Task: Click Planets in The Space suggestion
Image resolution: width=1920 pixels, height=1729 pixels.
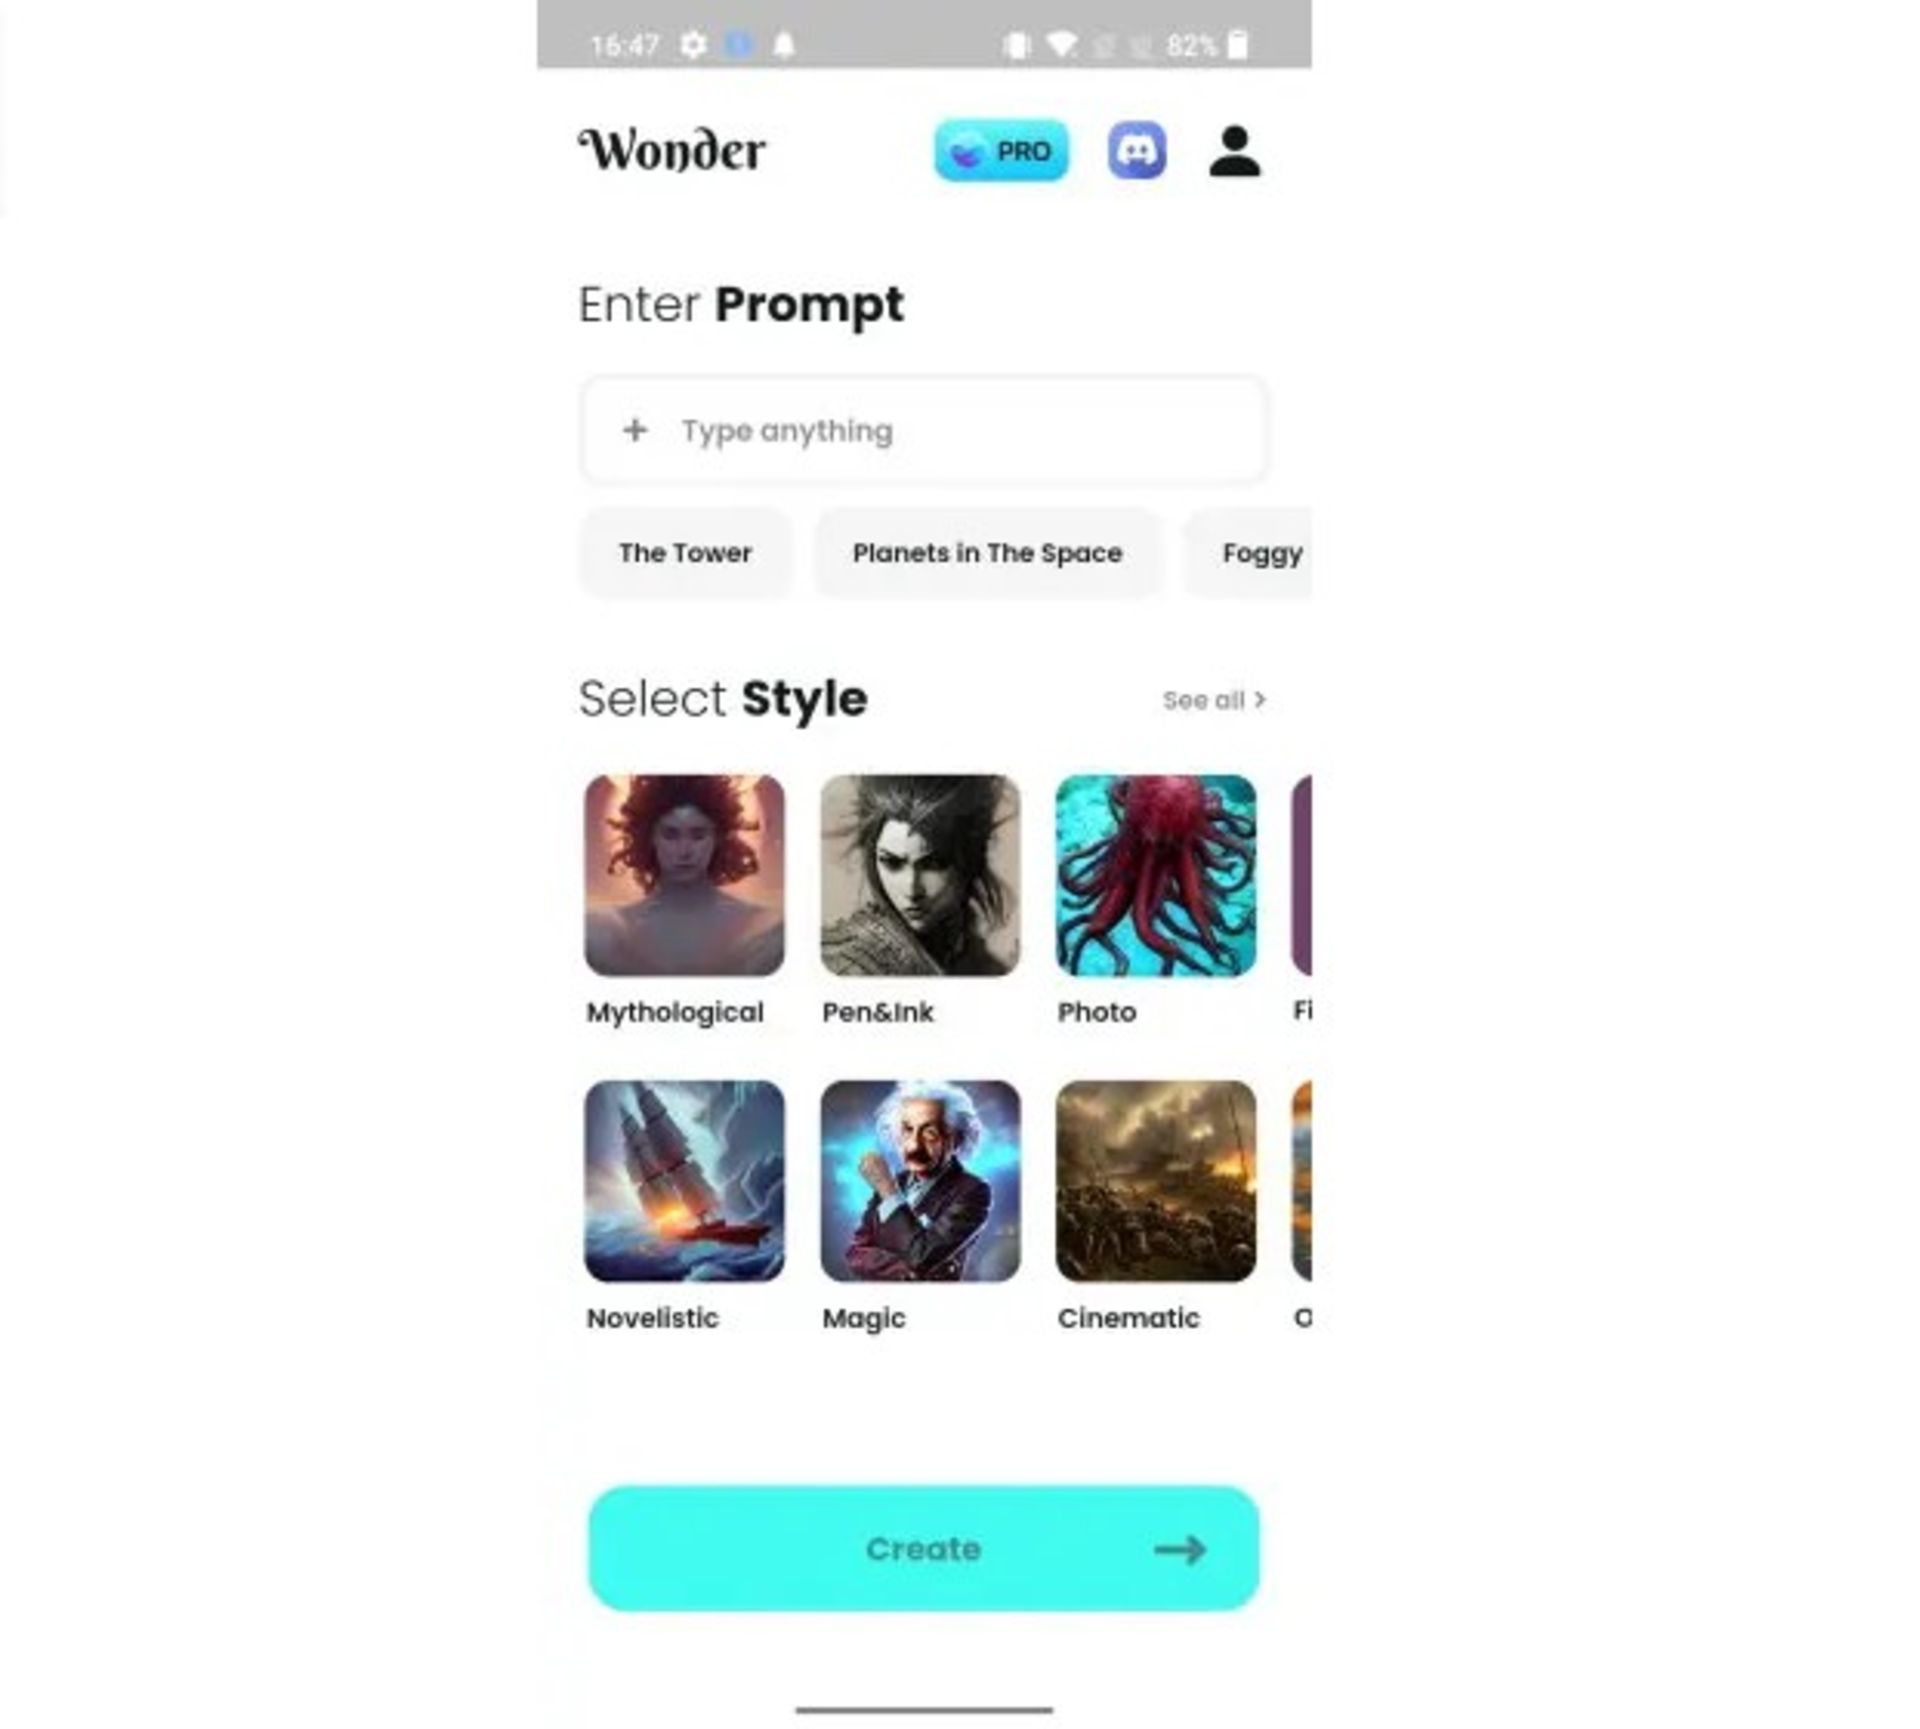Action: 986,552
